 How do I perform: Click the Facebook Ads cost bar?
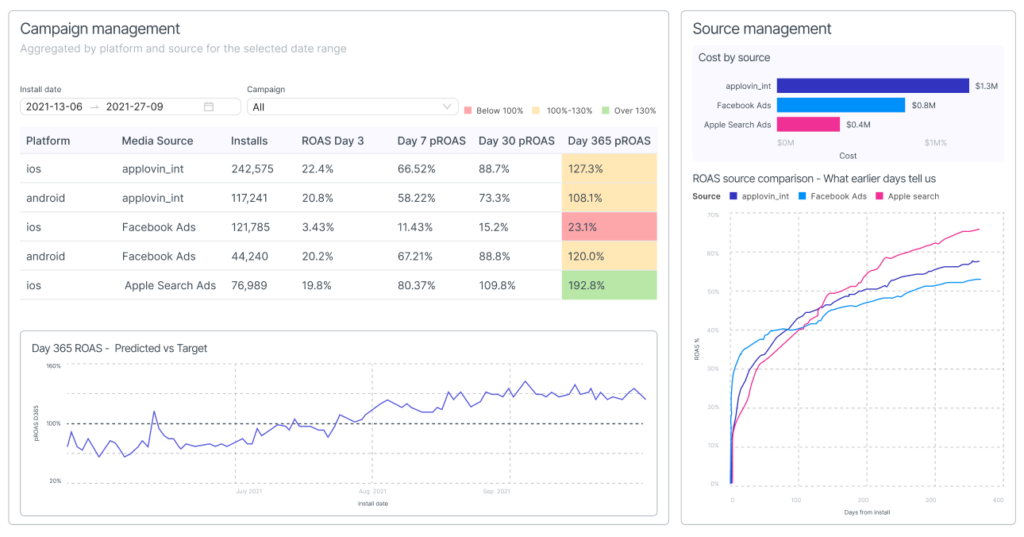pos(840,105)
